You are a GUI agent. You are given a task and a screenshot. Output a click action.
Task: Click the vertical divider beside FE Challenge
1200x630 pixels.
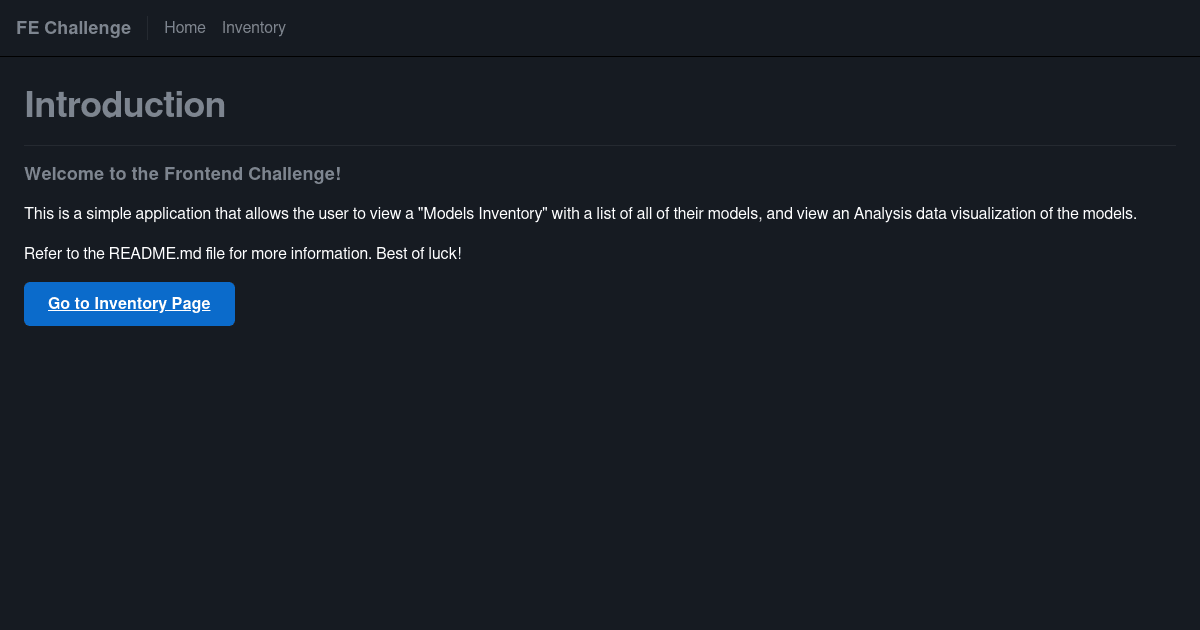click(147, 28)
